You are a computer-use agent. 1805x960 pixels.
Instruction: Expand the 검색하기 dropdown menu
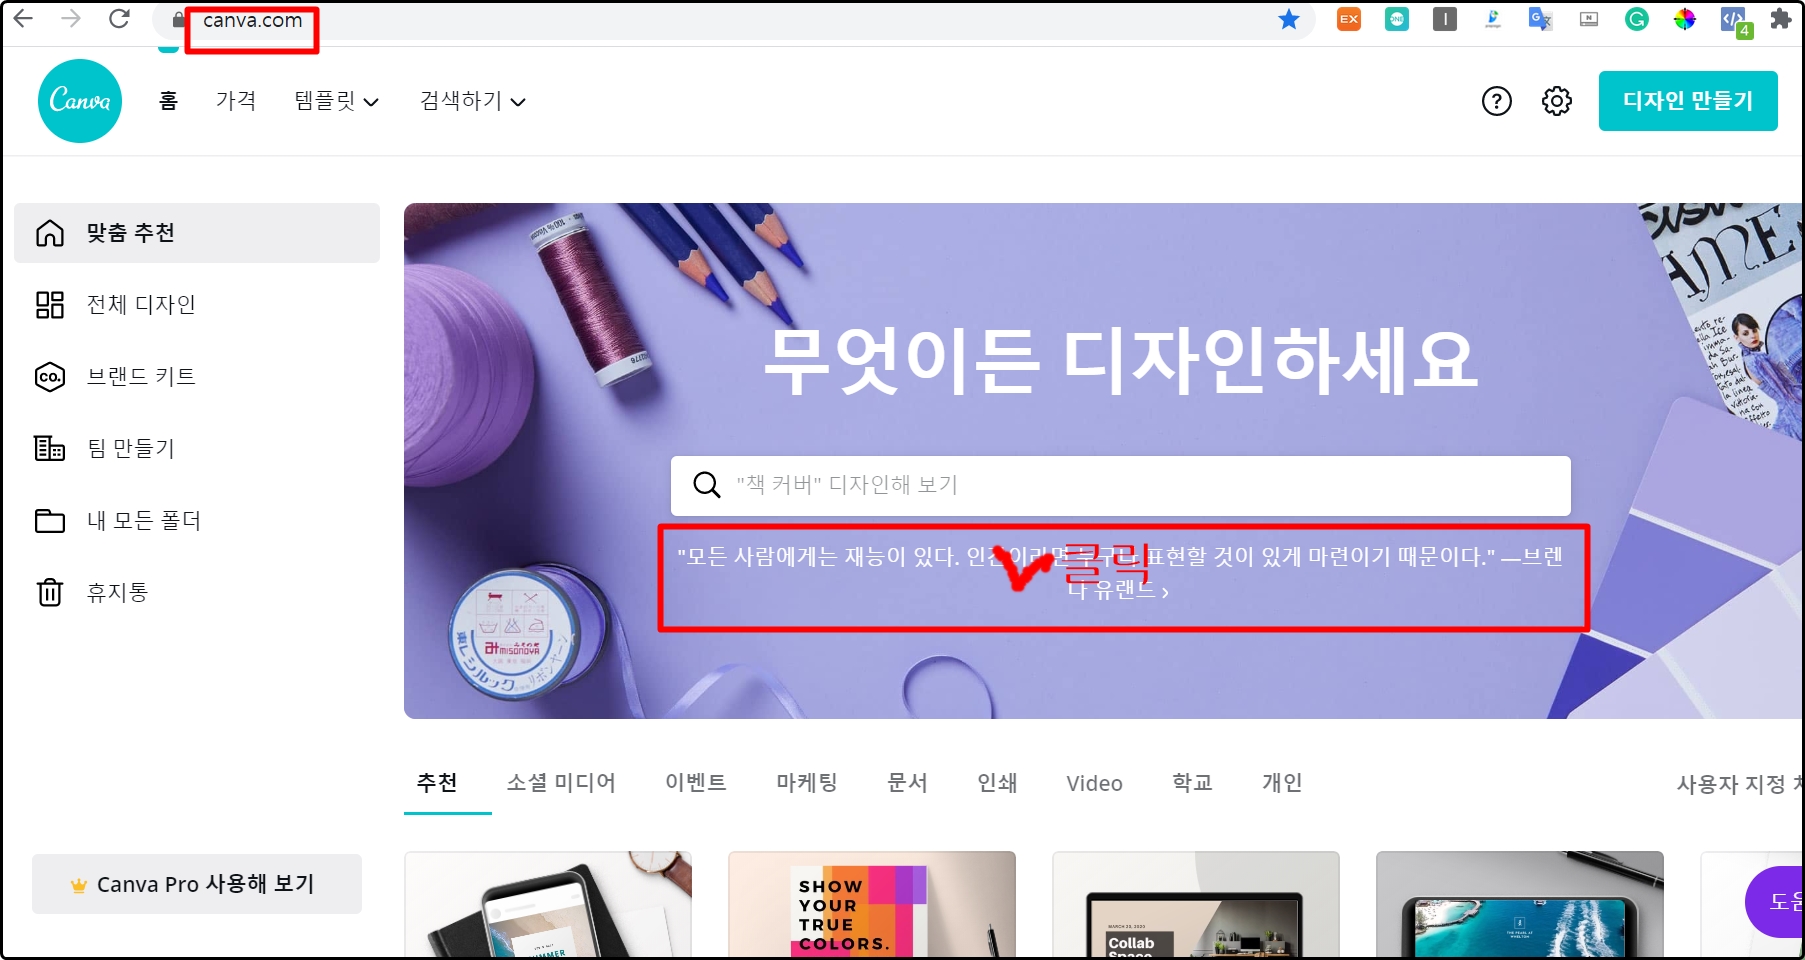click(473, 101)
